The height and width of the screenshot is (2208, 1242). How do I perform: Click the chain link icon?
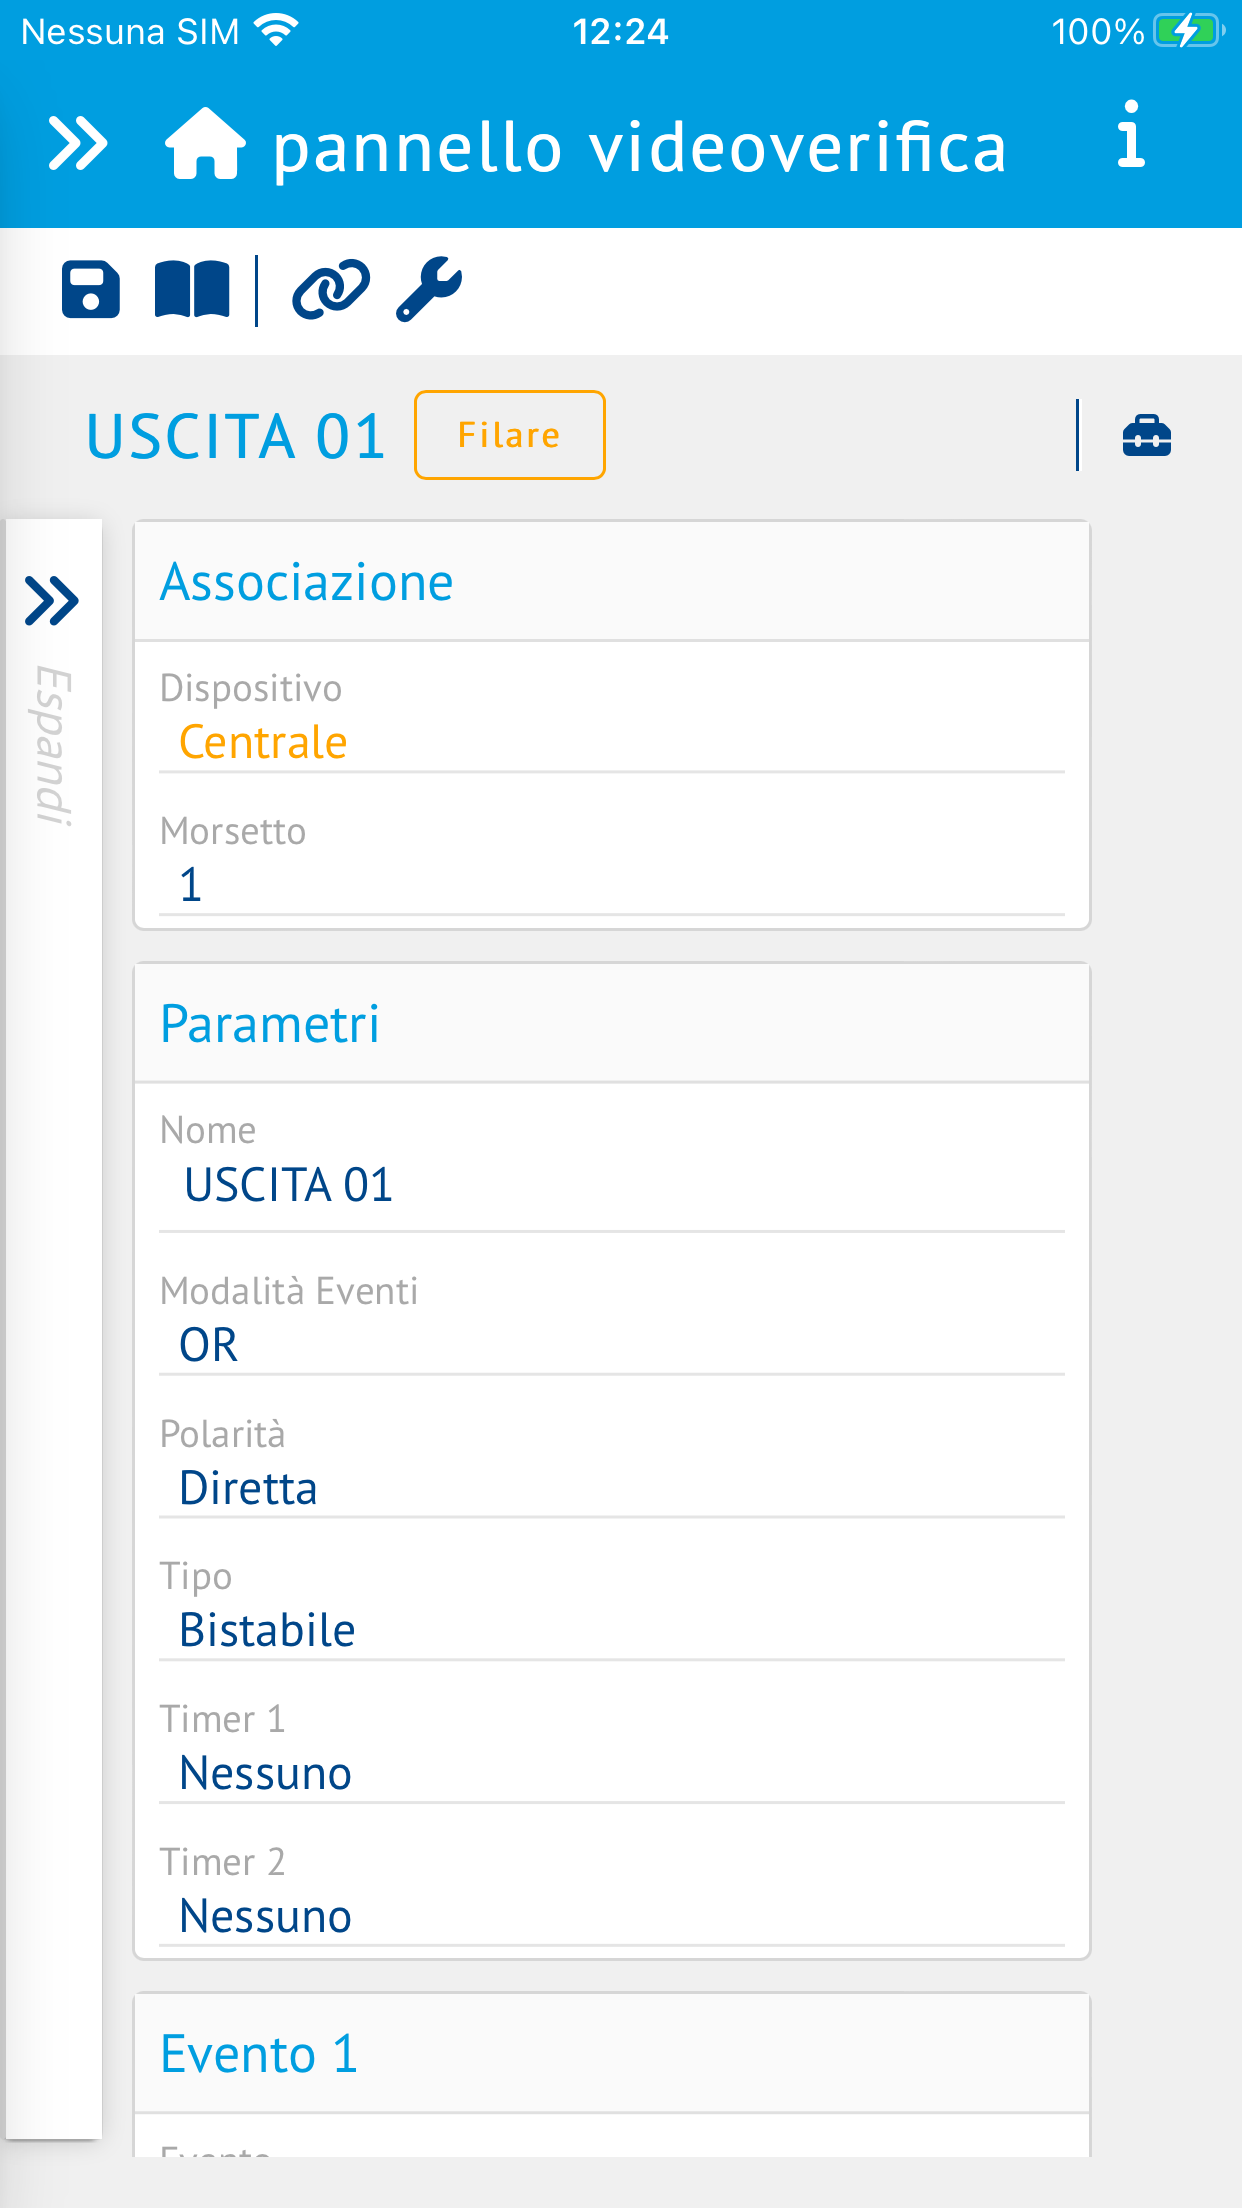pos(331,290)
